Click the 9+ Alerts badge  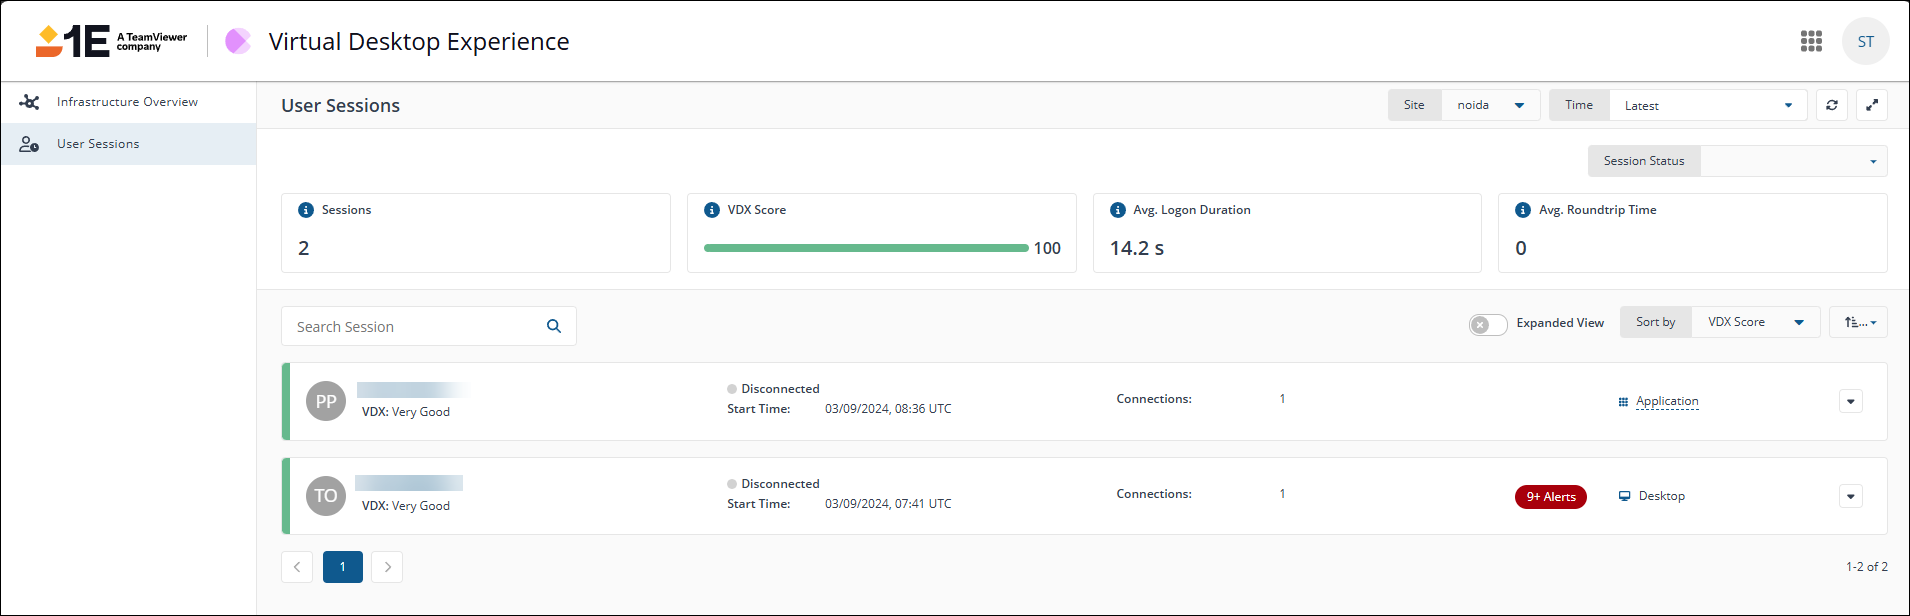coord(1550,497)
